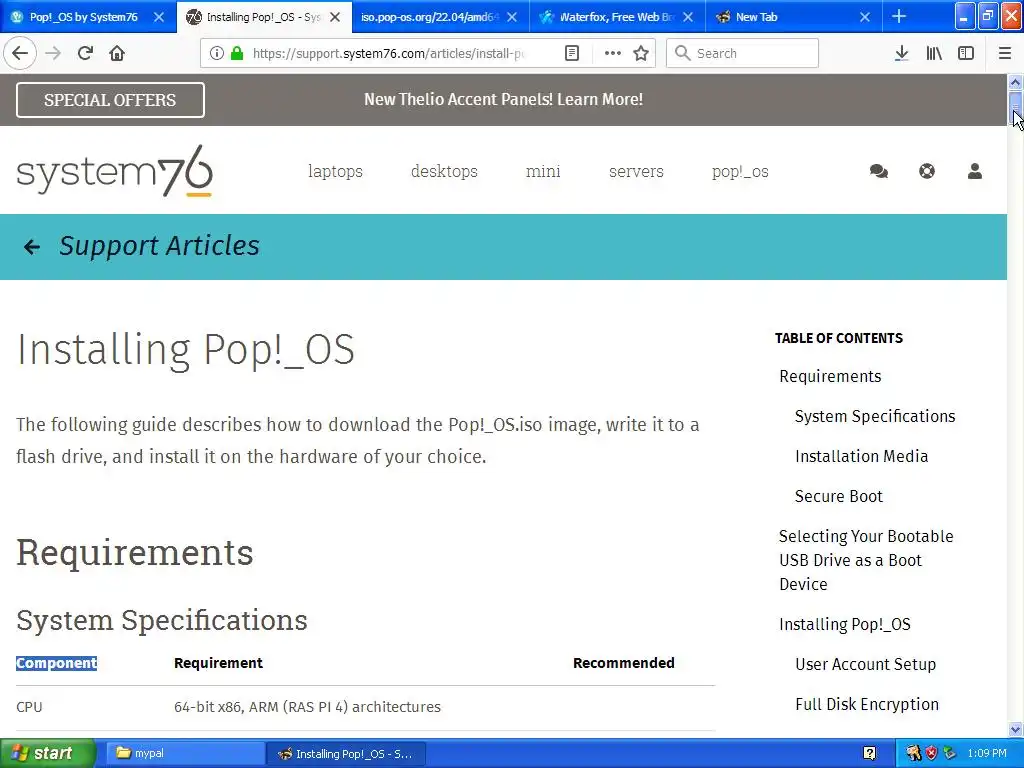Open the desktops menu item
This screenshot has width=1024, height=768.
(444, 171)
